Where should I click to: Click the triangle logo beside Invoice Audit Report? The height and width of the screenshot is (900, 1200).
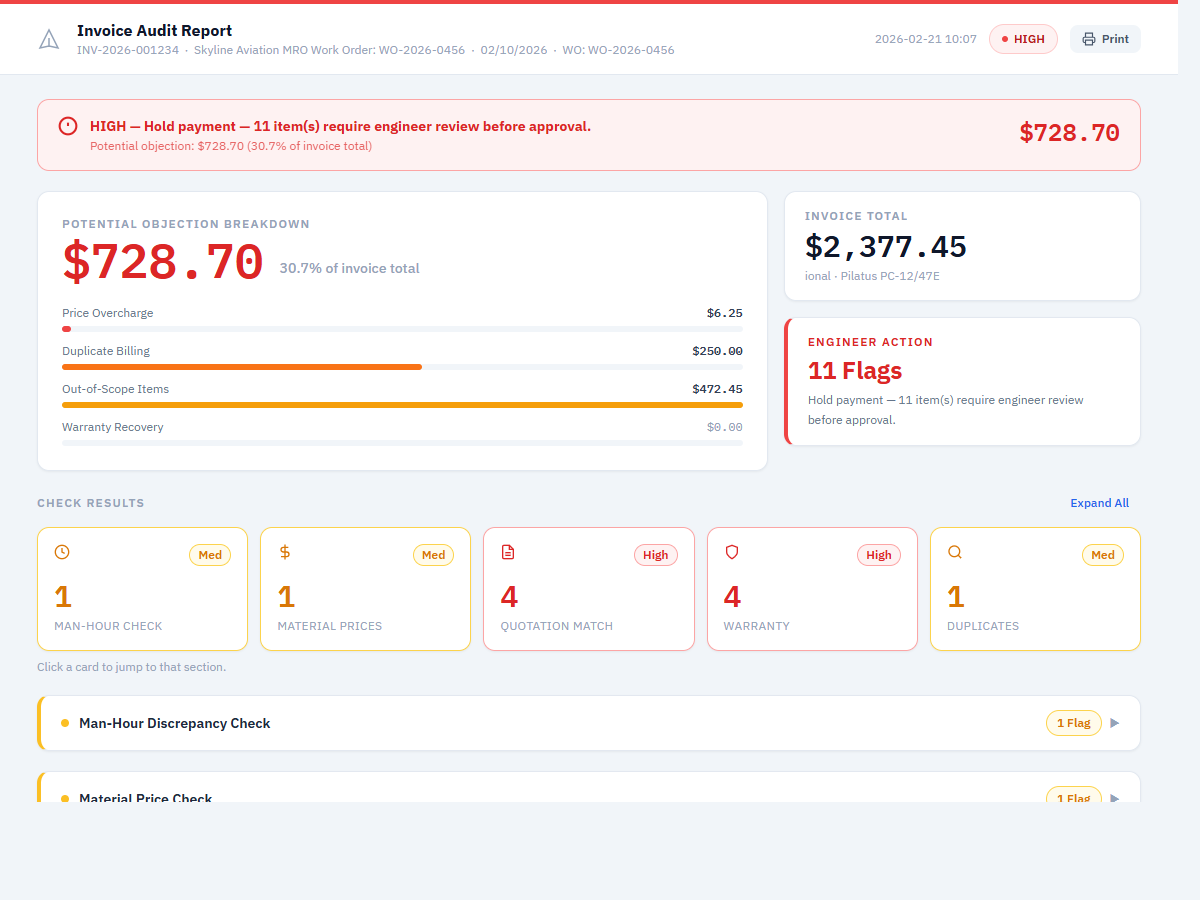[48, 38]
